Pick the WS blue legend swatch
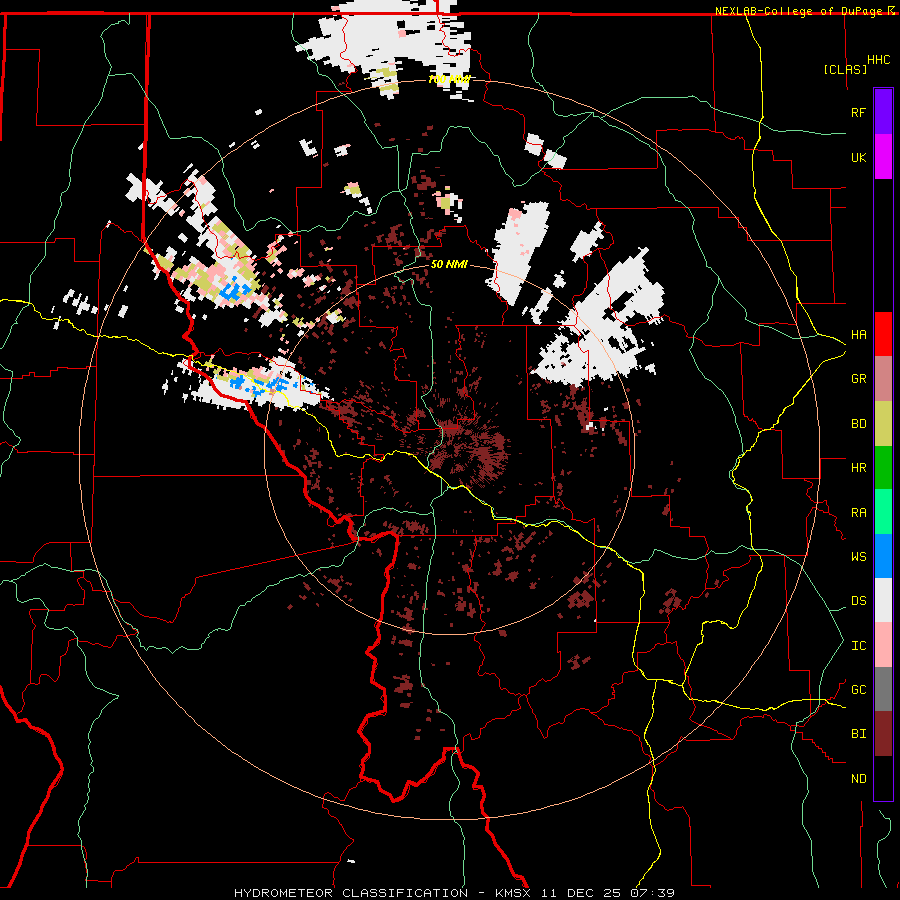 point(883,556)
